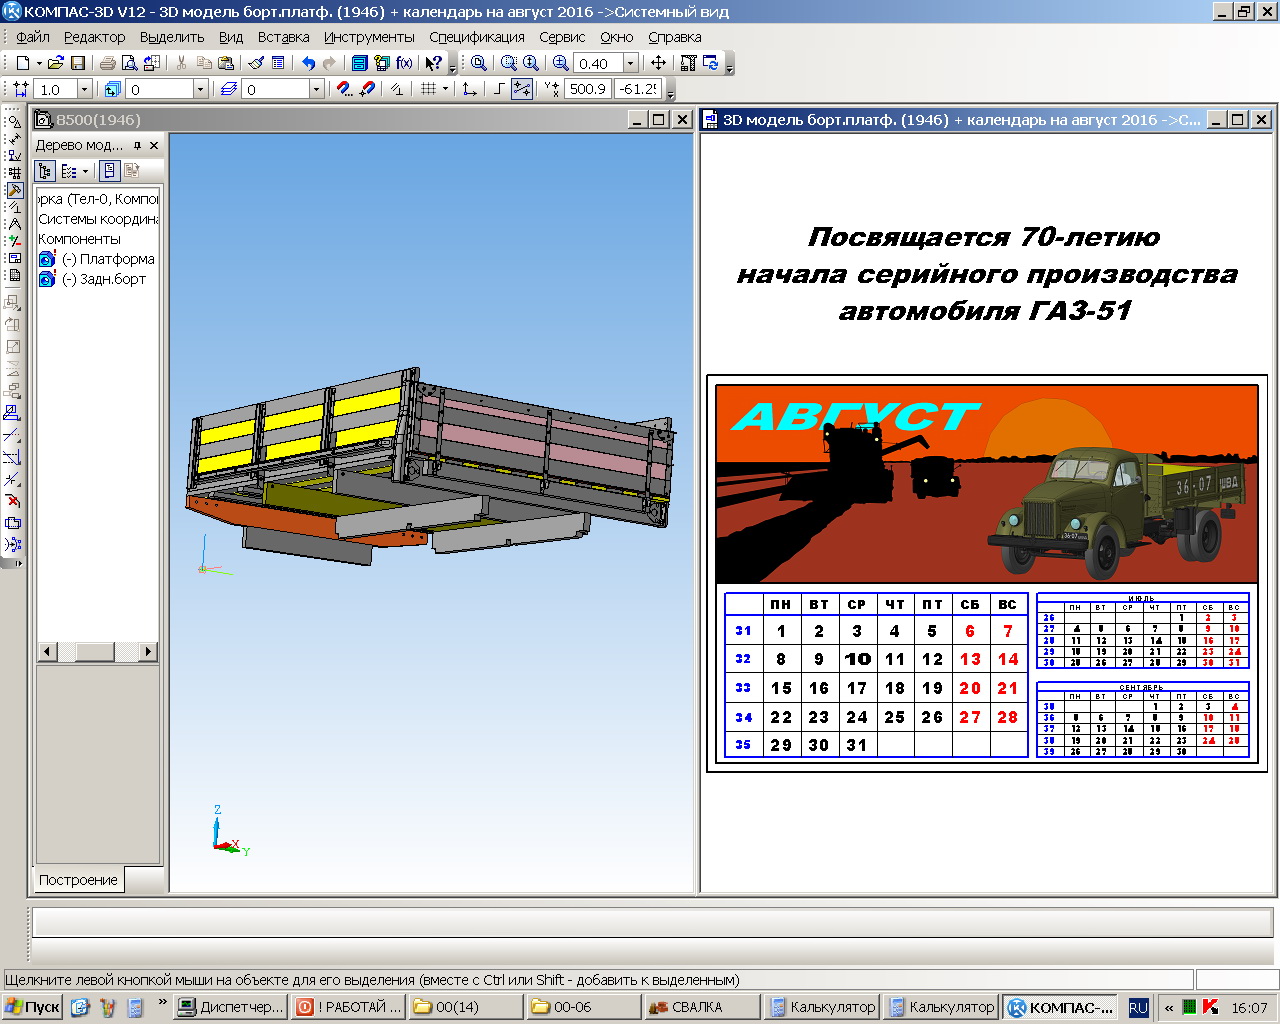This screenshot has height=1024, width=1280.
Task: Open the New document dropdown arrow
Action: [x=39, y=63]
